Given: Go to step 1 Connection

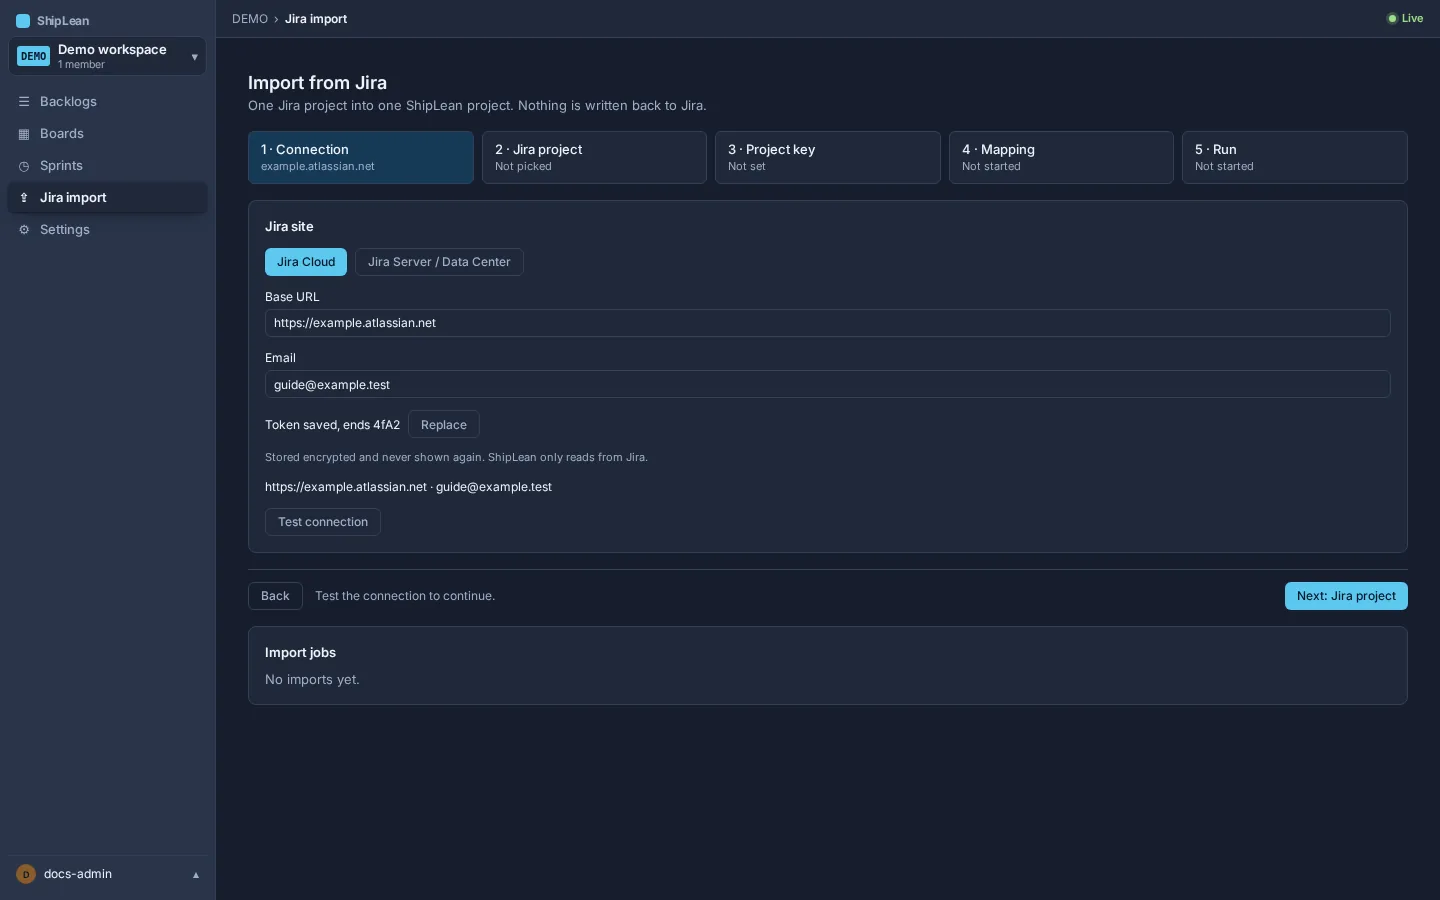Looking at the screenshot, I should pyautogui.click(x=361, y=157).
